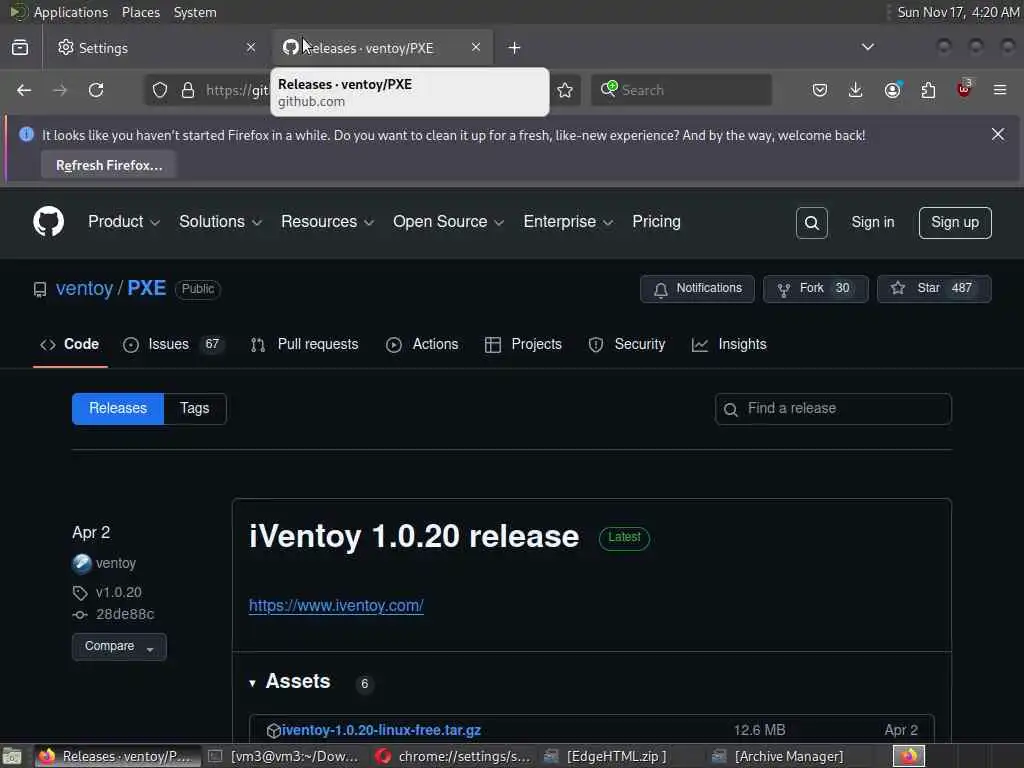Open the Firefox View icon
The image size is (1024, 768).
point(20,48)
